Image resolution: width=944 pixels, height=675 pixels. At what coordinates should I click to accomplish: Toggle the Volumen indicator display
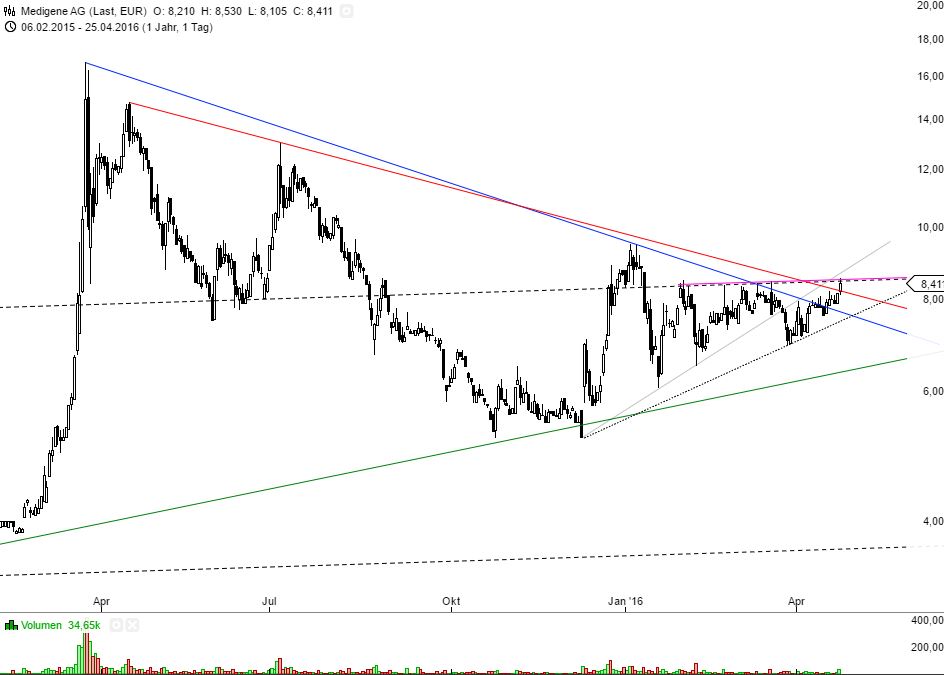pyautogui.click(x=42, y=624)
